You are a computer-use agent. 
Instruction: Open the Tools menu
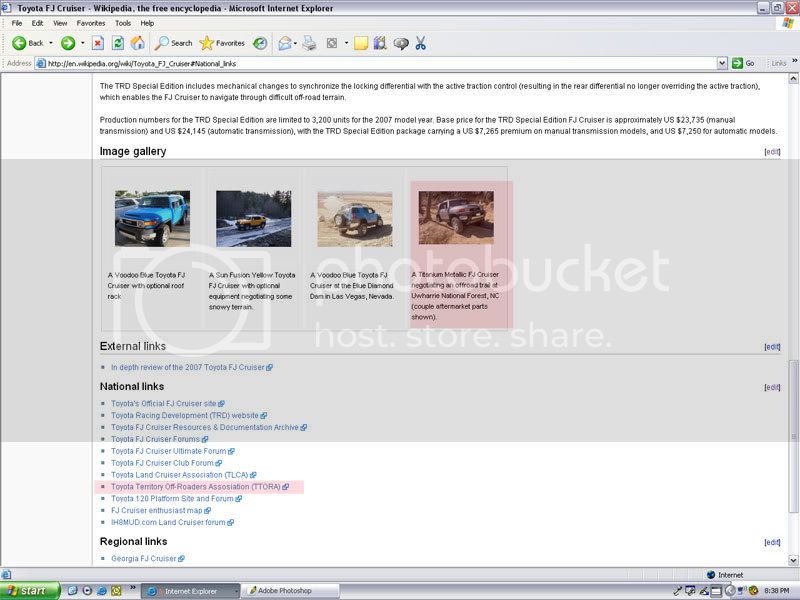tap(123, 22)
